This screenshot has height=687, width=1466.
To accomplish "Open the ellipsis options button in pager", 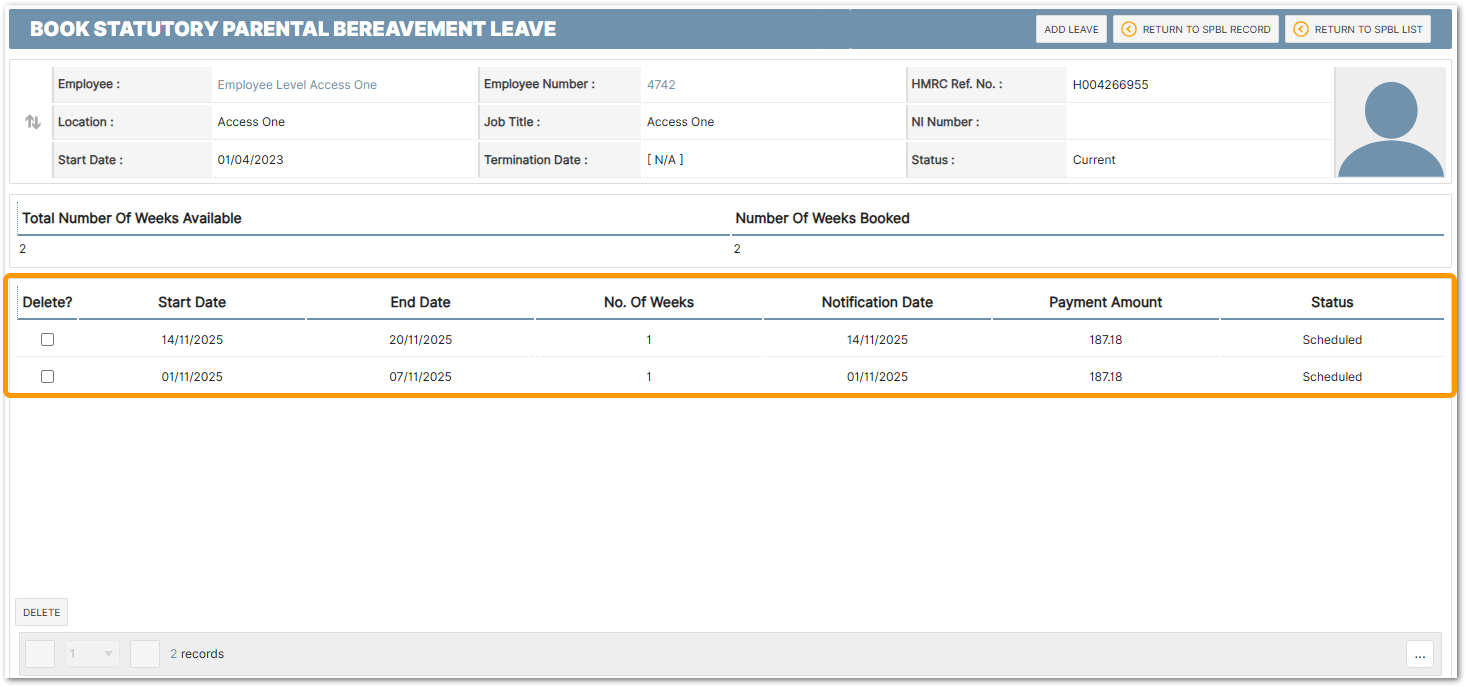I will (x=1419, y=654).
